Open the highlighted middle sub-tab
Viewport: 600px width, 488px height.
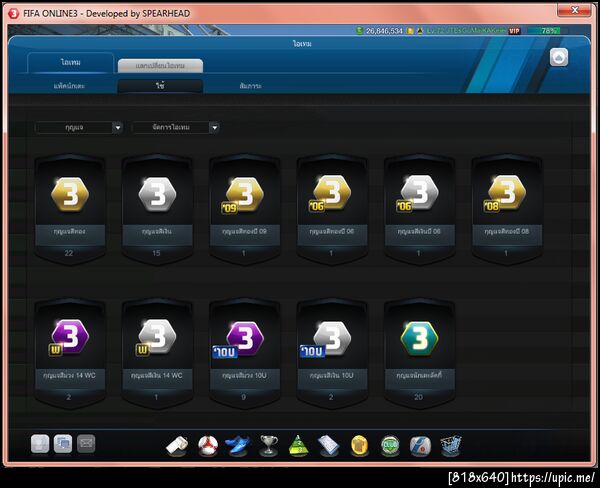160,86
